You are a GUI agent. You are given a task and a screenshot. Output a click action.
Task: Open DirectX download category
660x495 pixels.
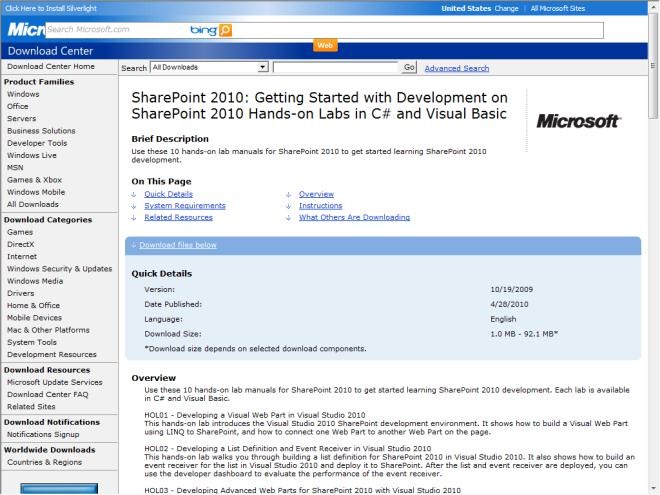click(21, 244)
